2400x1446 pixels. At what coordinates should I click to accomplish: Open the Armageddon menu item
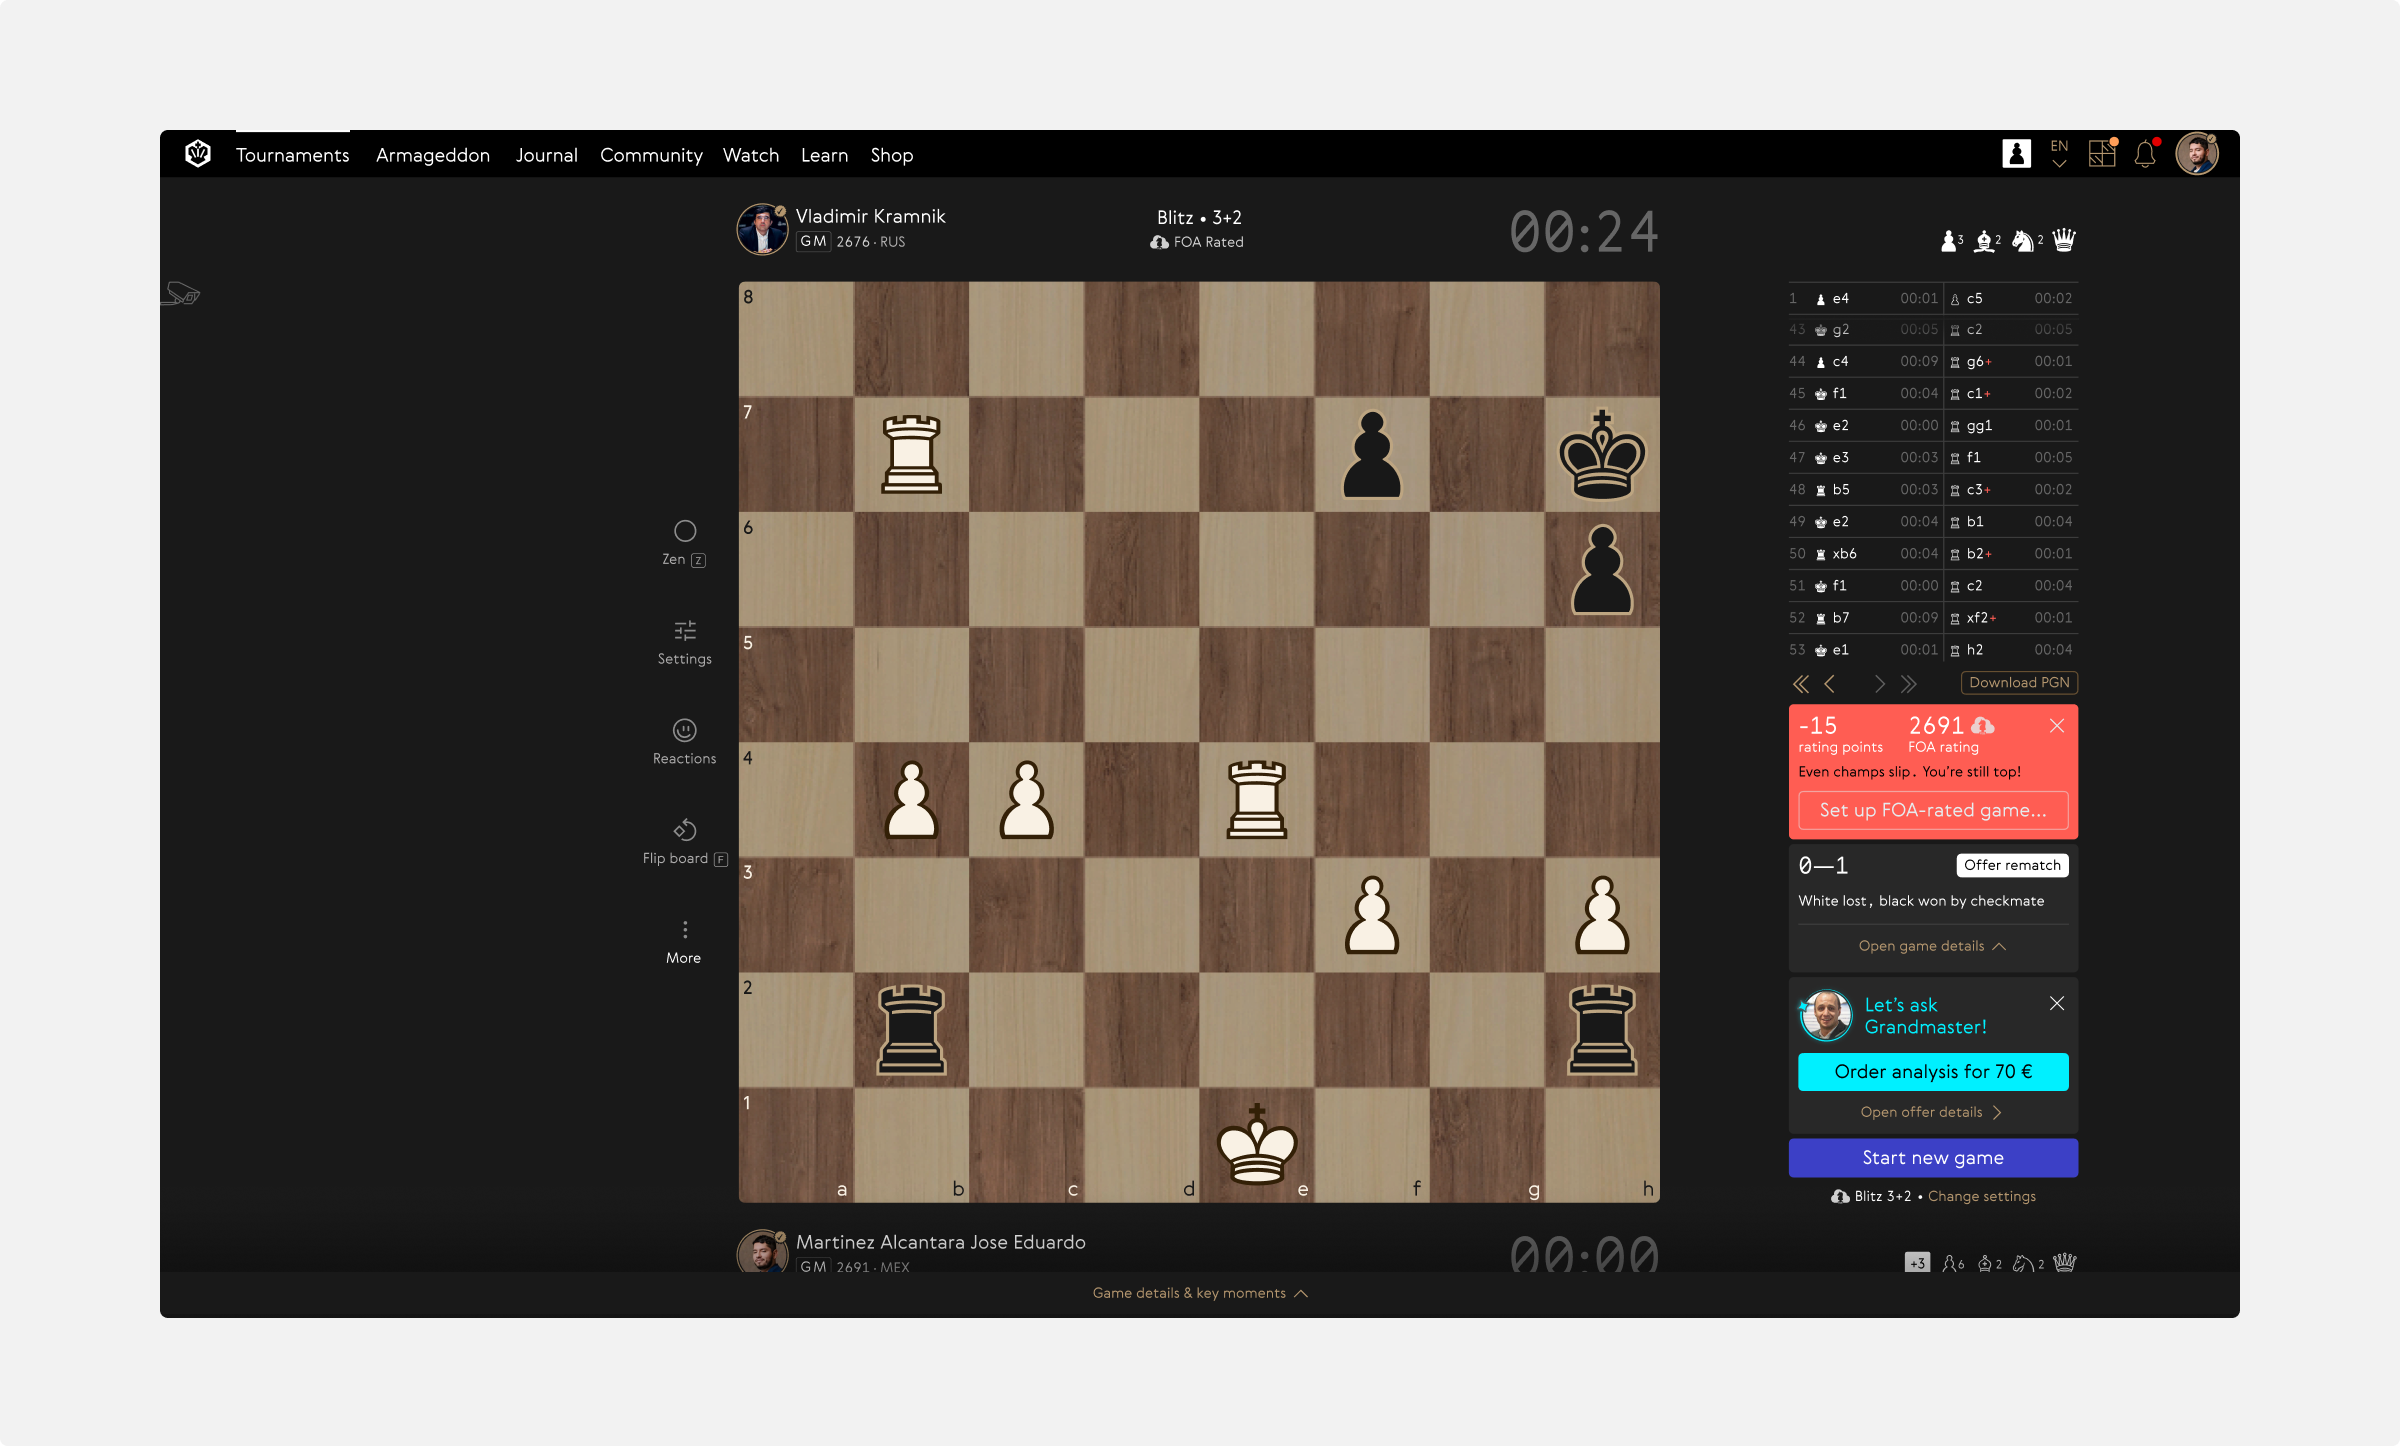coord(433,155)
